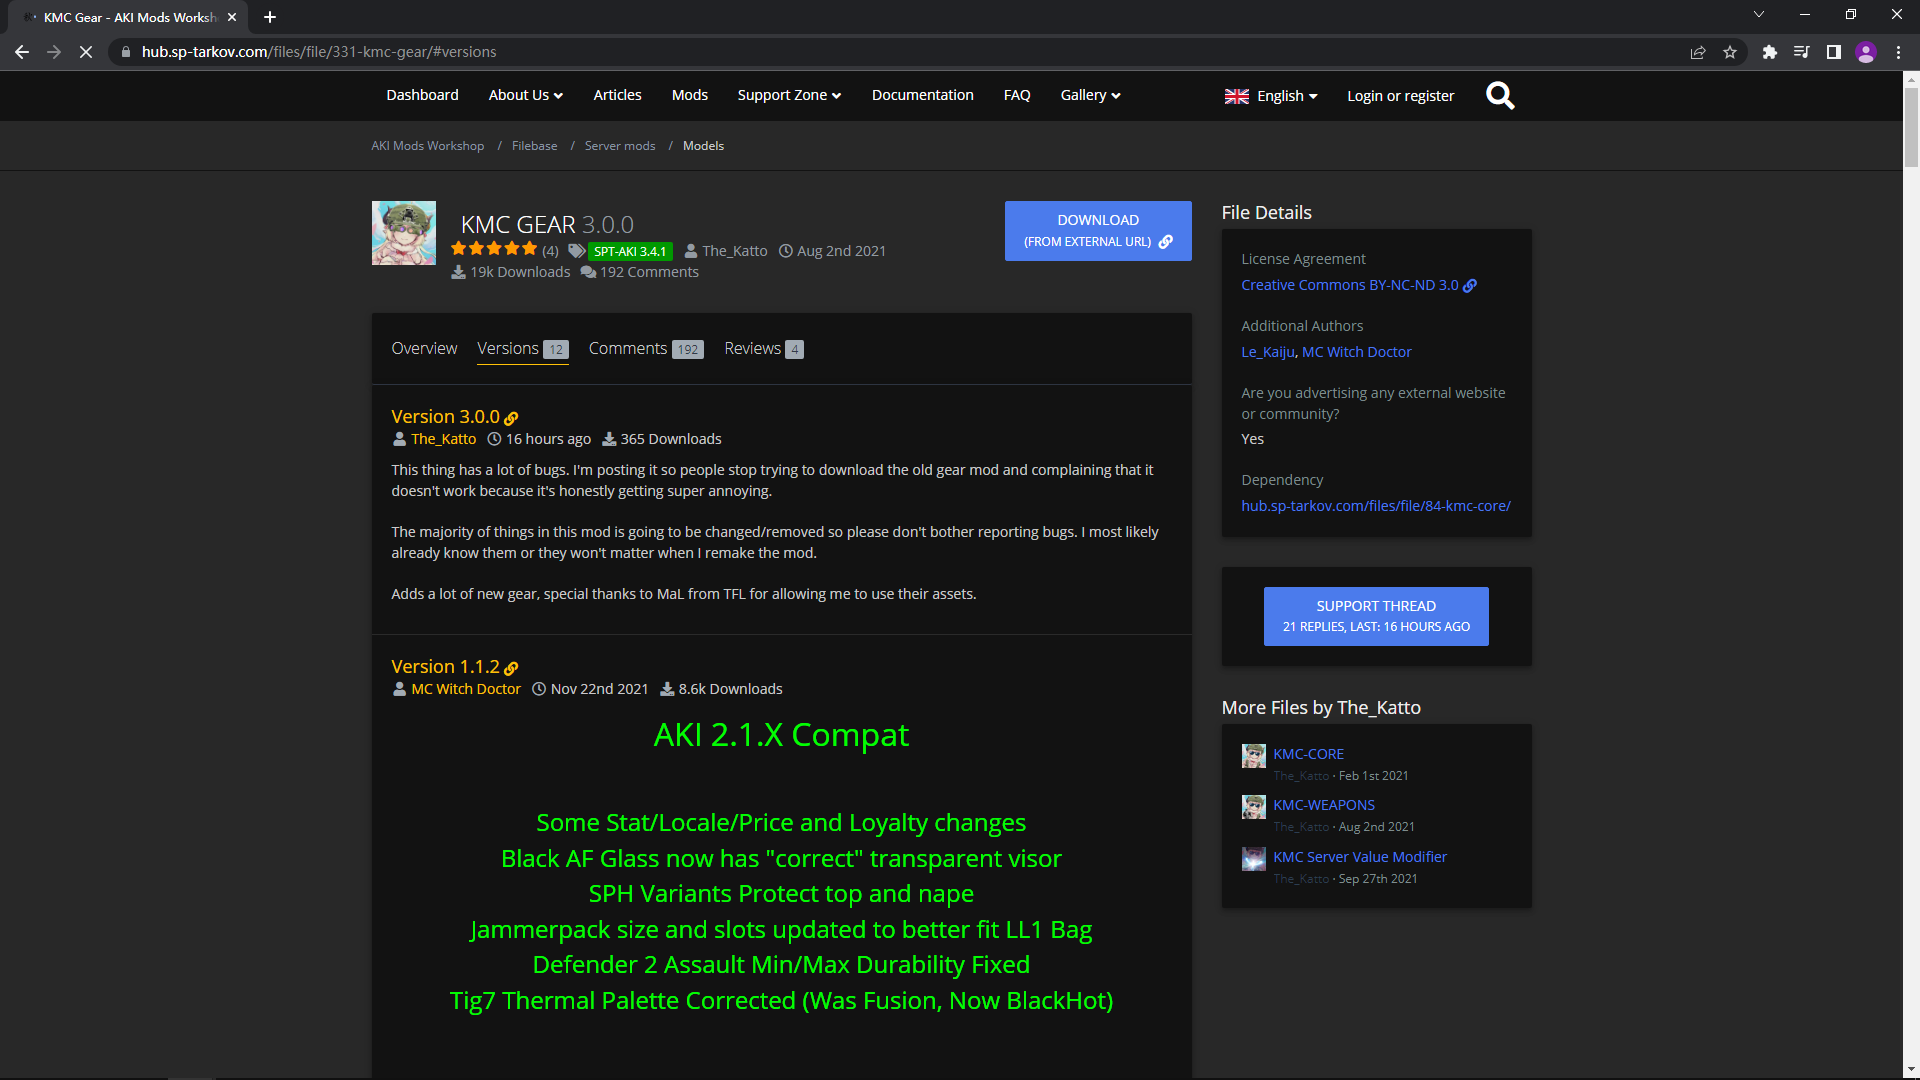Image resolution: width=1920 pixels, height=1080 pixels.
Task: Stop page loading with the X icon
Action: tap(86, 52)
